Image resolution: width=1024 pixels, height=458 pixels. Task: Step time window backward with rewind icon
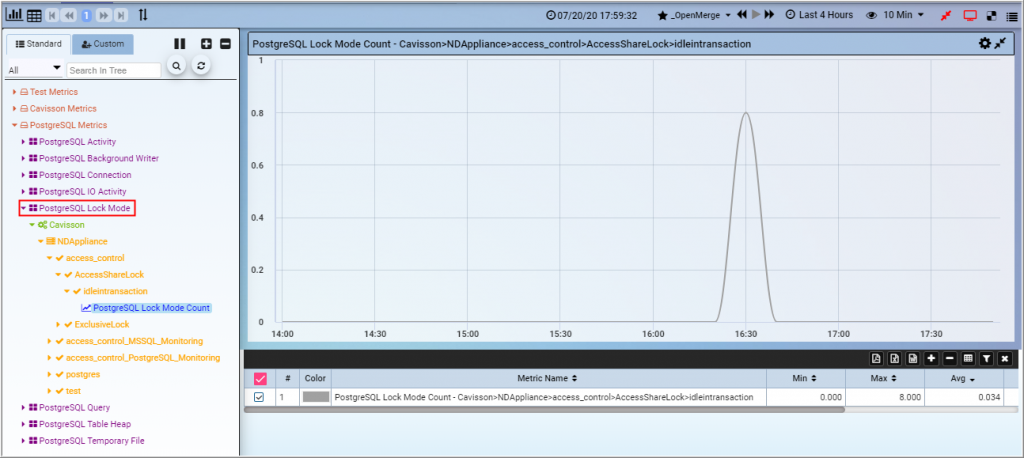point(742,14)
